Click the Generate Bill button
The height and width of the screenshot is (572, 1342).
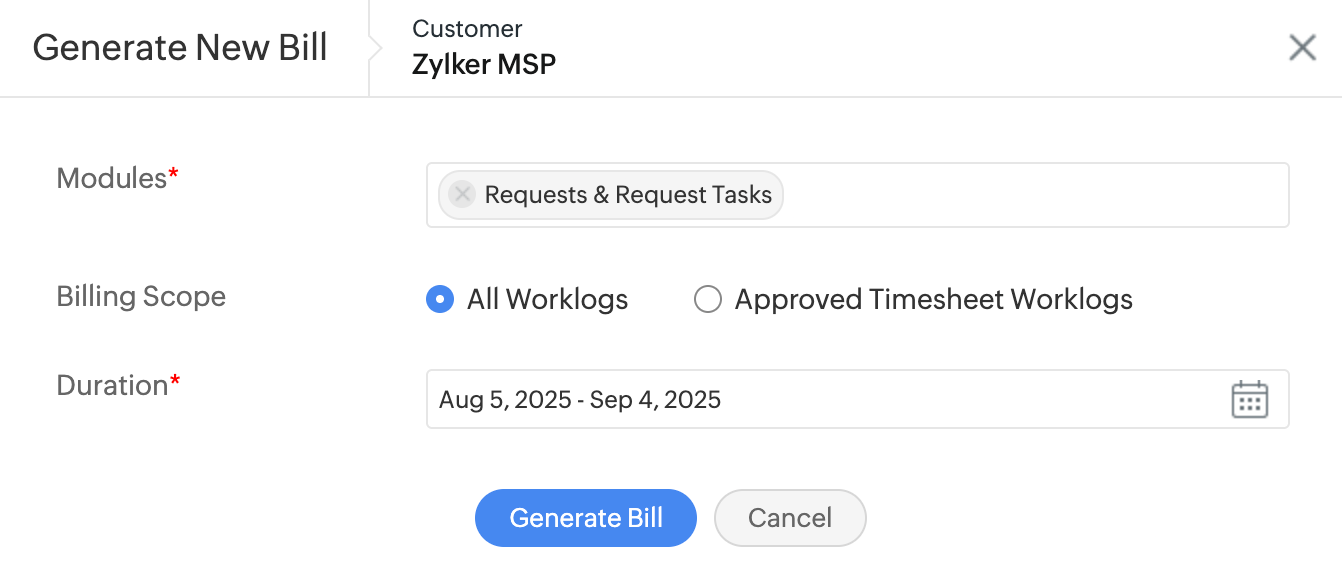point(586,518)
